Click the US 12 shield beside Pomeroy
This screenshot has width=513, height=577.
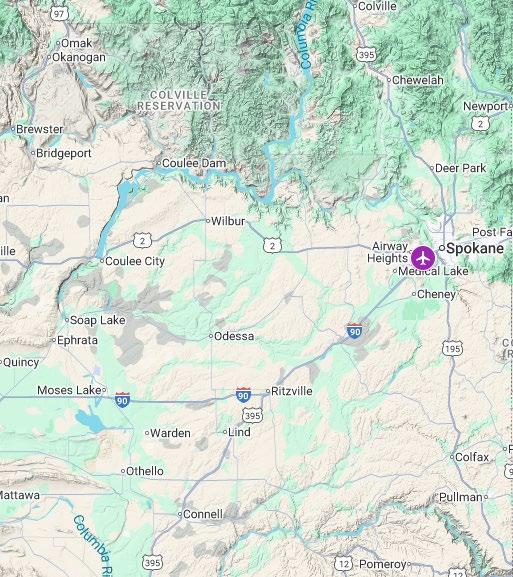(x=344, y=563)
